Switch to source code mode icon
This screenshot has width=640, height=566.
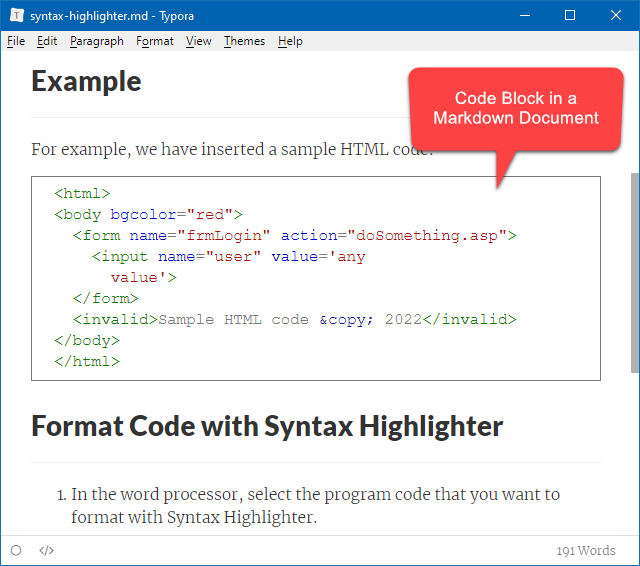coord(47,550)
